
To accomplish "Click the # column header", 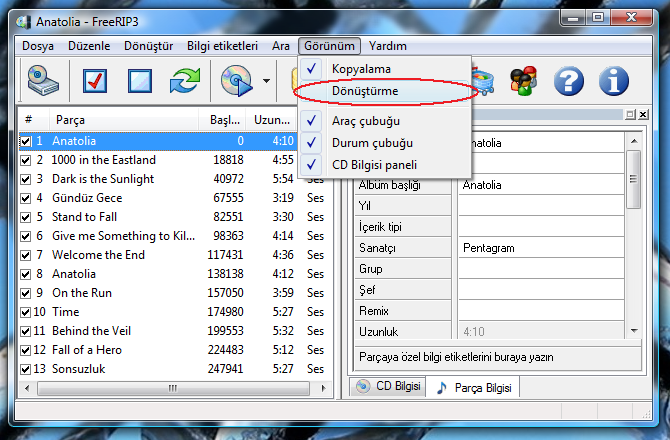I will 34,120.
